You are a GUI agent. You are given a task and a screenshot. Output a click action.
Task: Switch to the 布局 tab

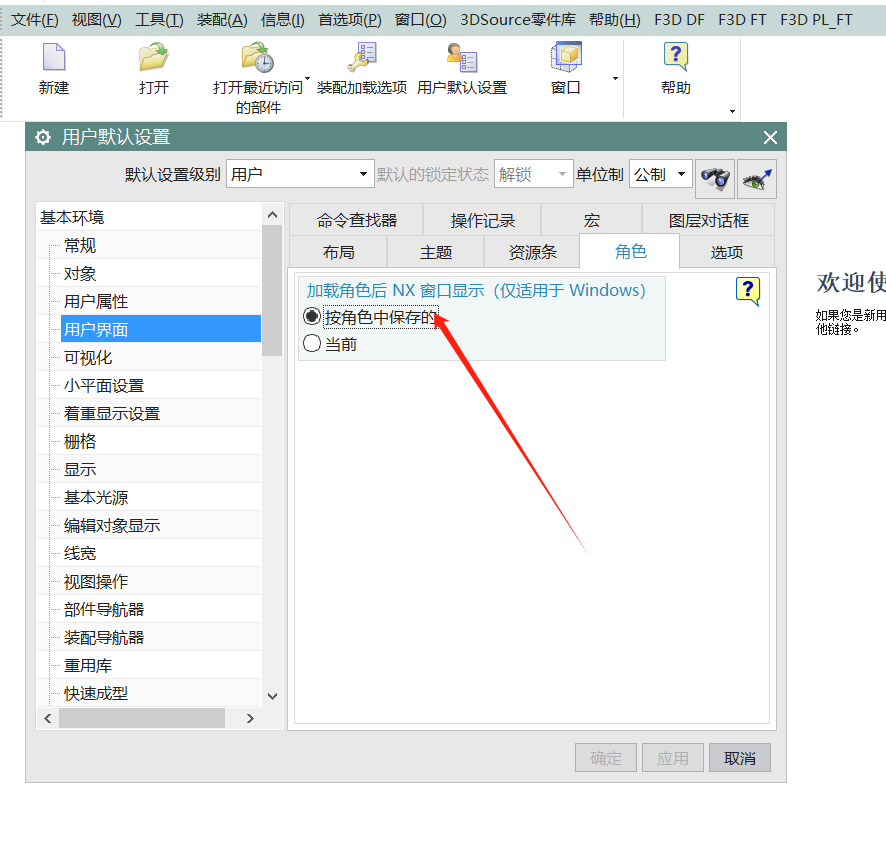[338, 252]
